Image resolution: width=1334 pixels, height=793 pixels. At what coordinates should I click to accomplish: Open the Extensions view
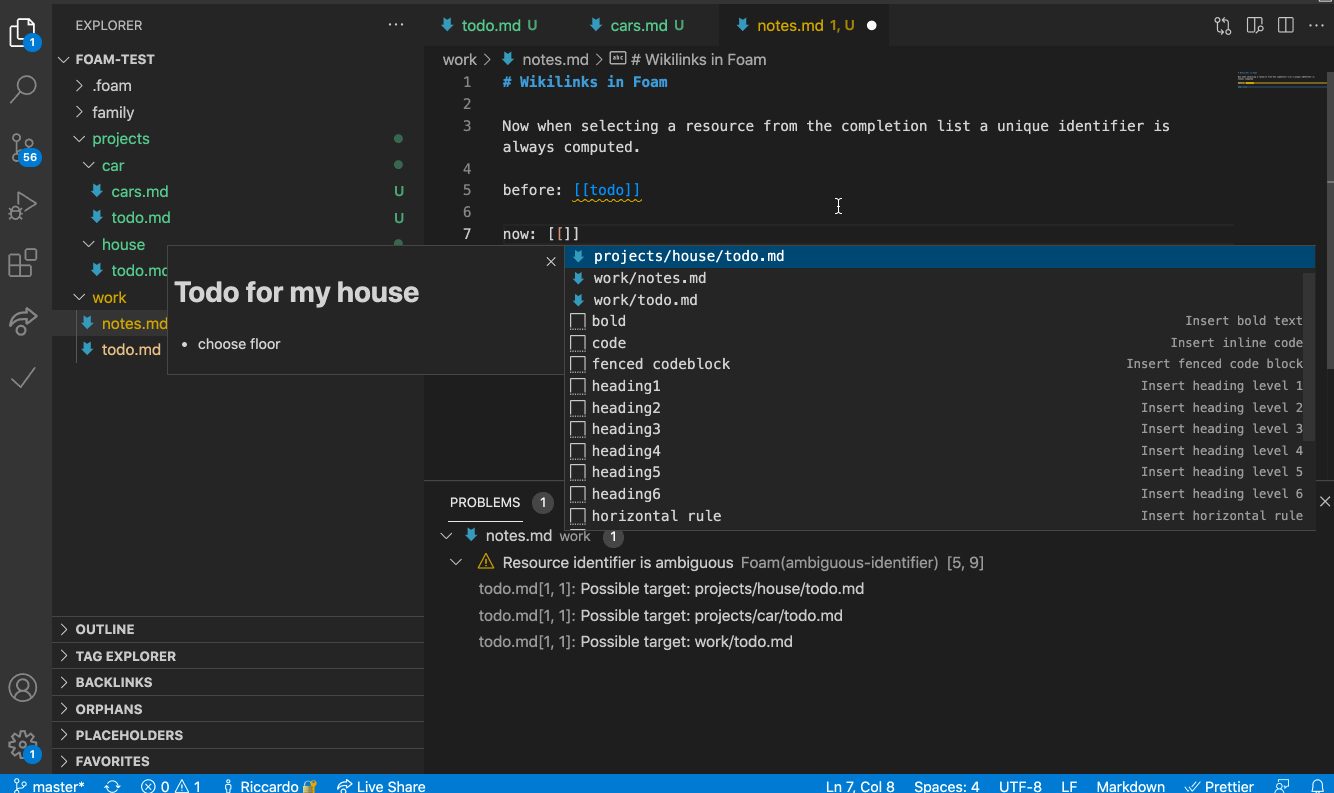point(22,263)
